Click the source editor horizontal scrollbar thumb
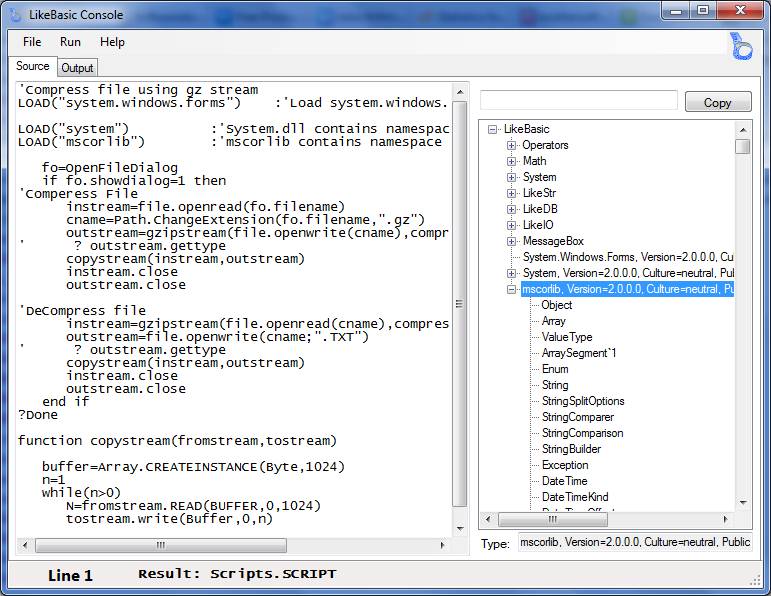Screen dimensions: 771x596 click(161, 545)
